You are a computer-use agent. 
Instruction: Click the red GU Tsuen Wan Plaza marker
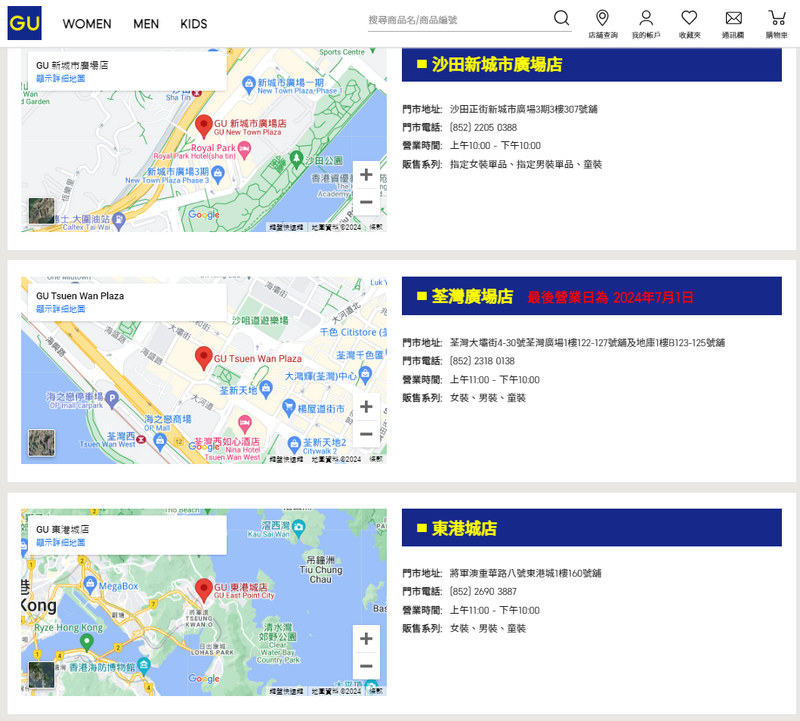point(204,358)
